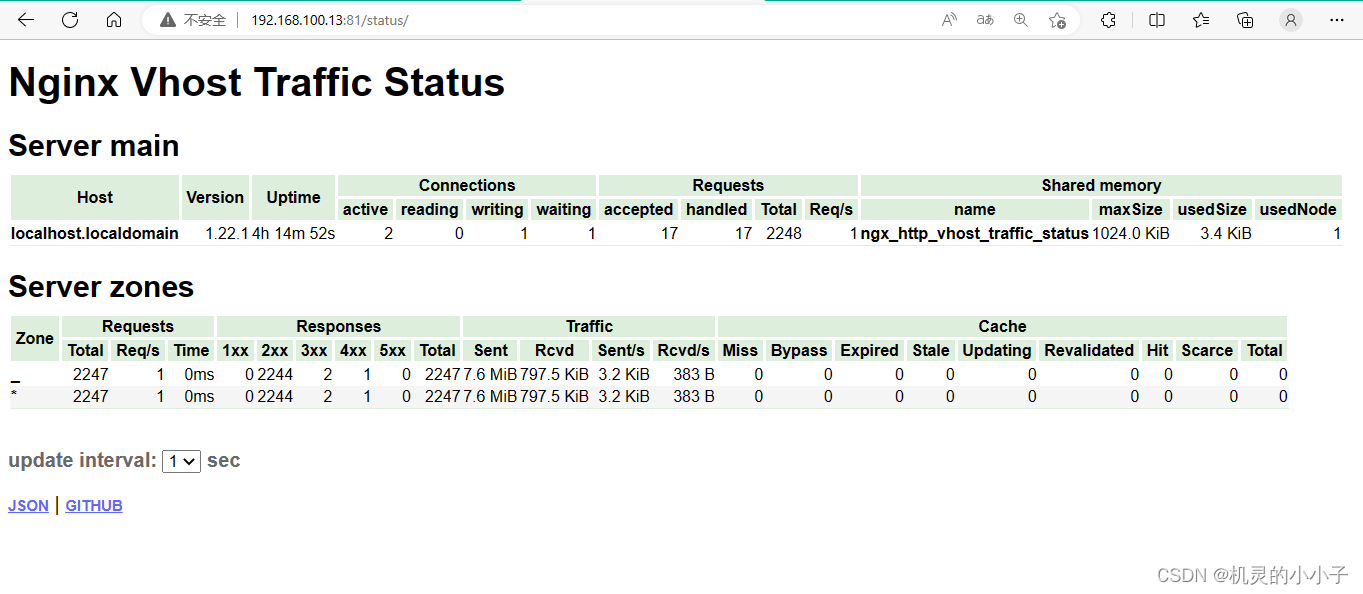Click the 1.22.1 version value

pos(227,233)
